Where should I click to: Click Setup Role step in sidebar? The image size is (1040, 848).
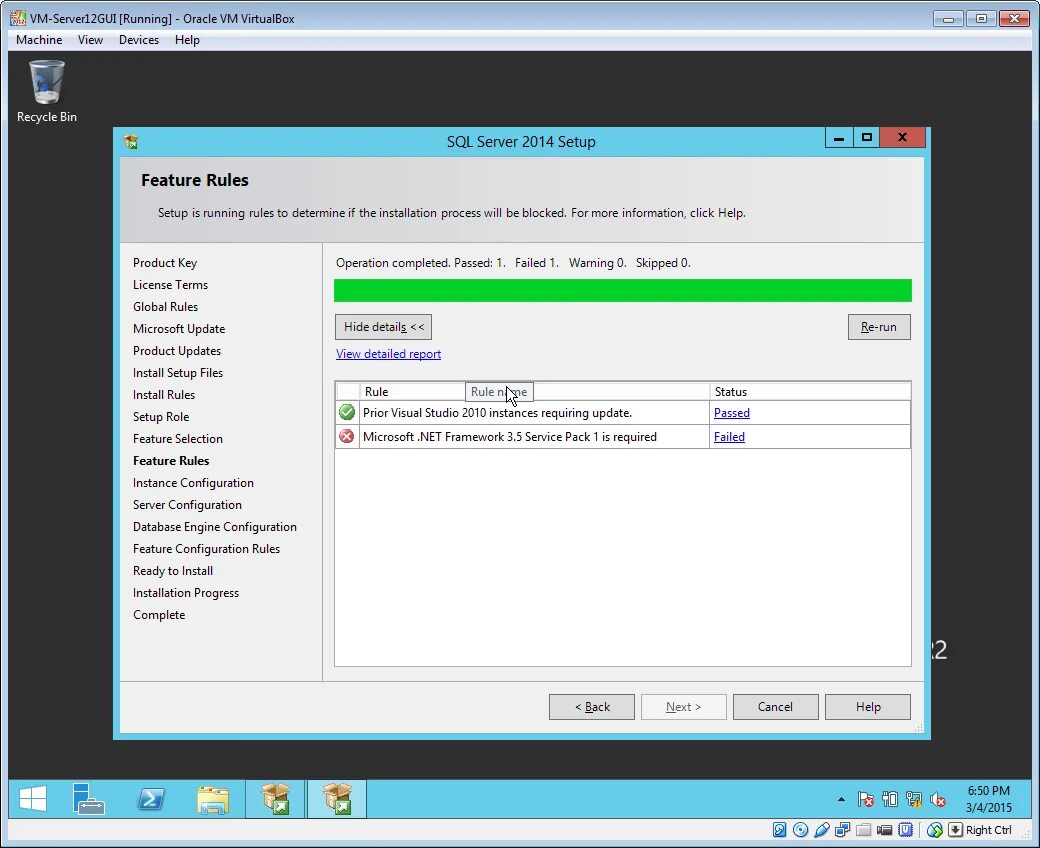click(161, 416)
